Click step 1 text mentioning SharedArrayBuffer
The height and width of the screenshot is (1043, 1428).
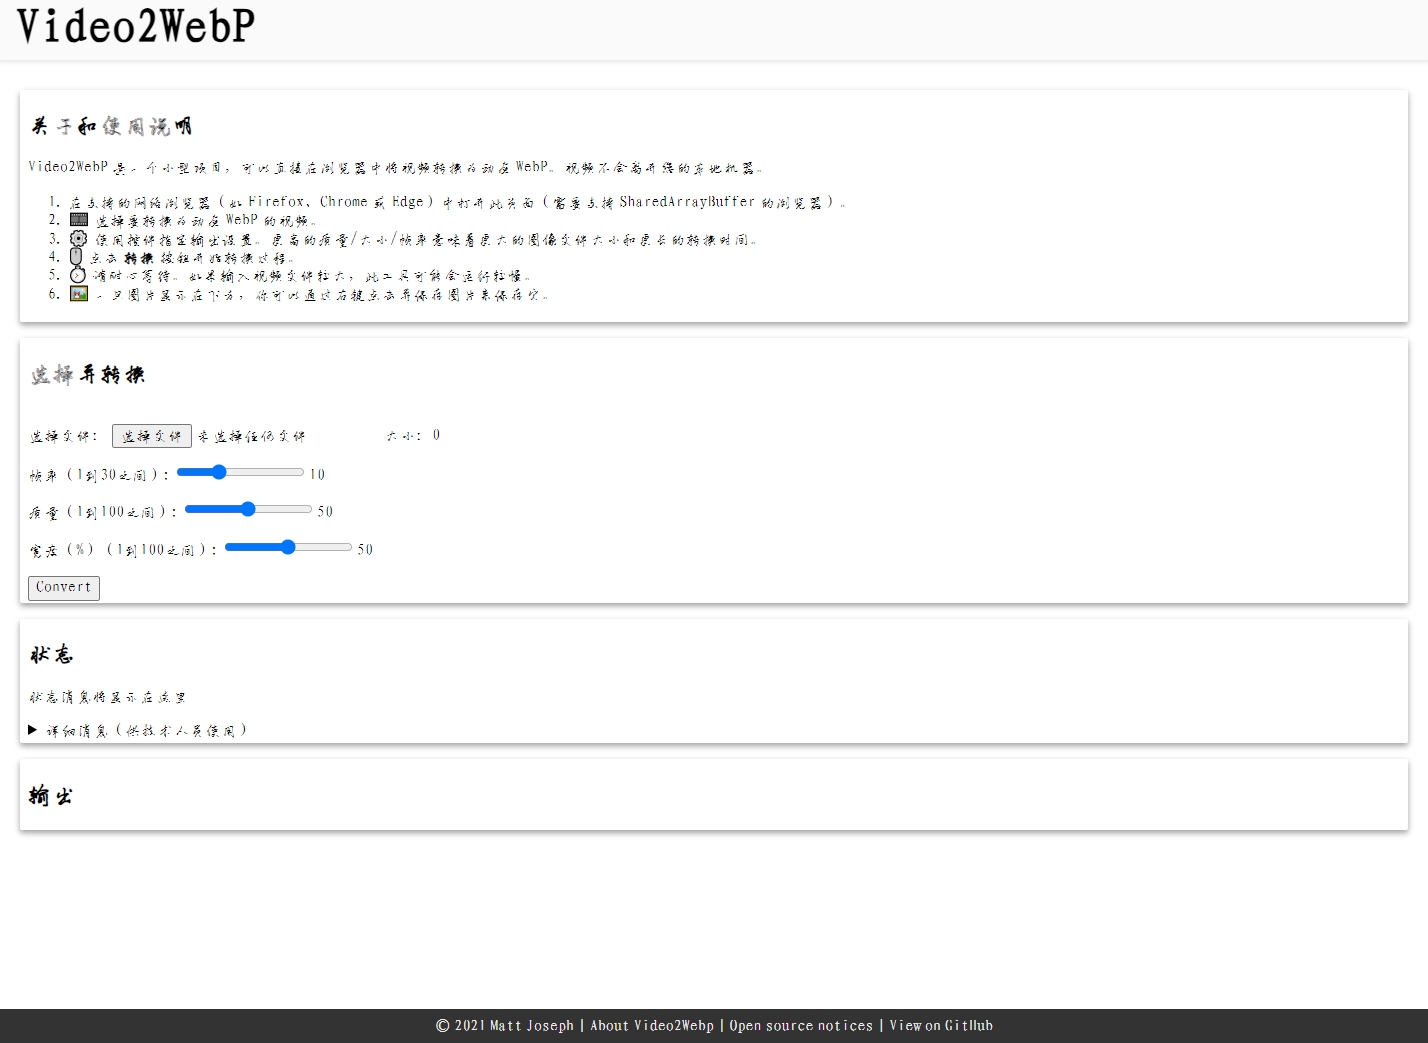(x=457, y=202)
